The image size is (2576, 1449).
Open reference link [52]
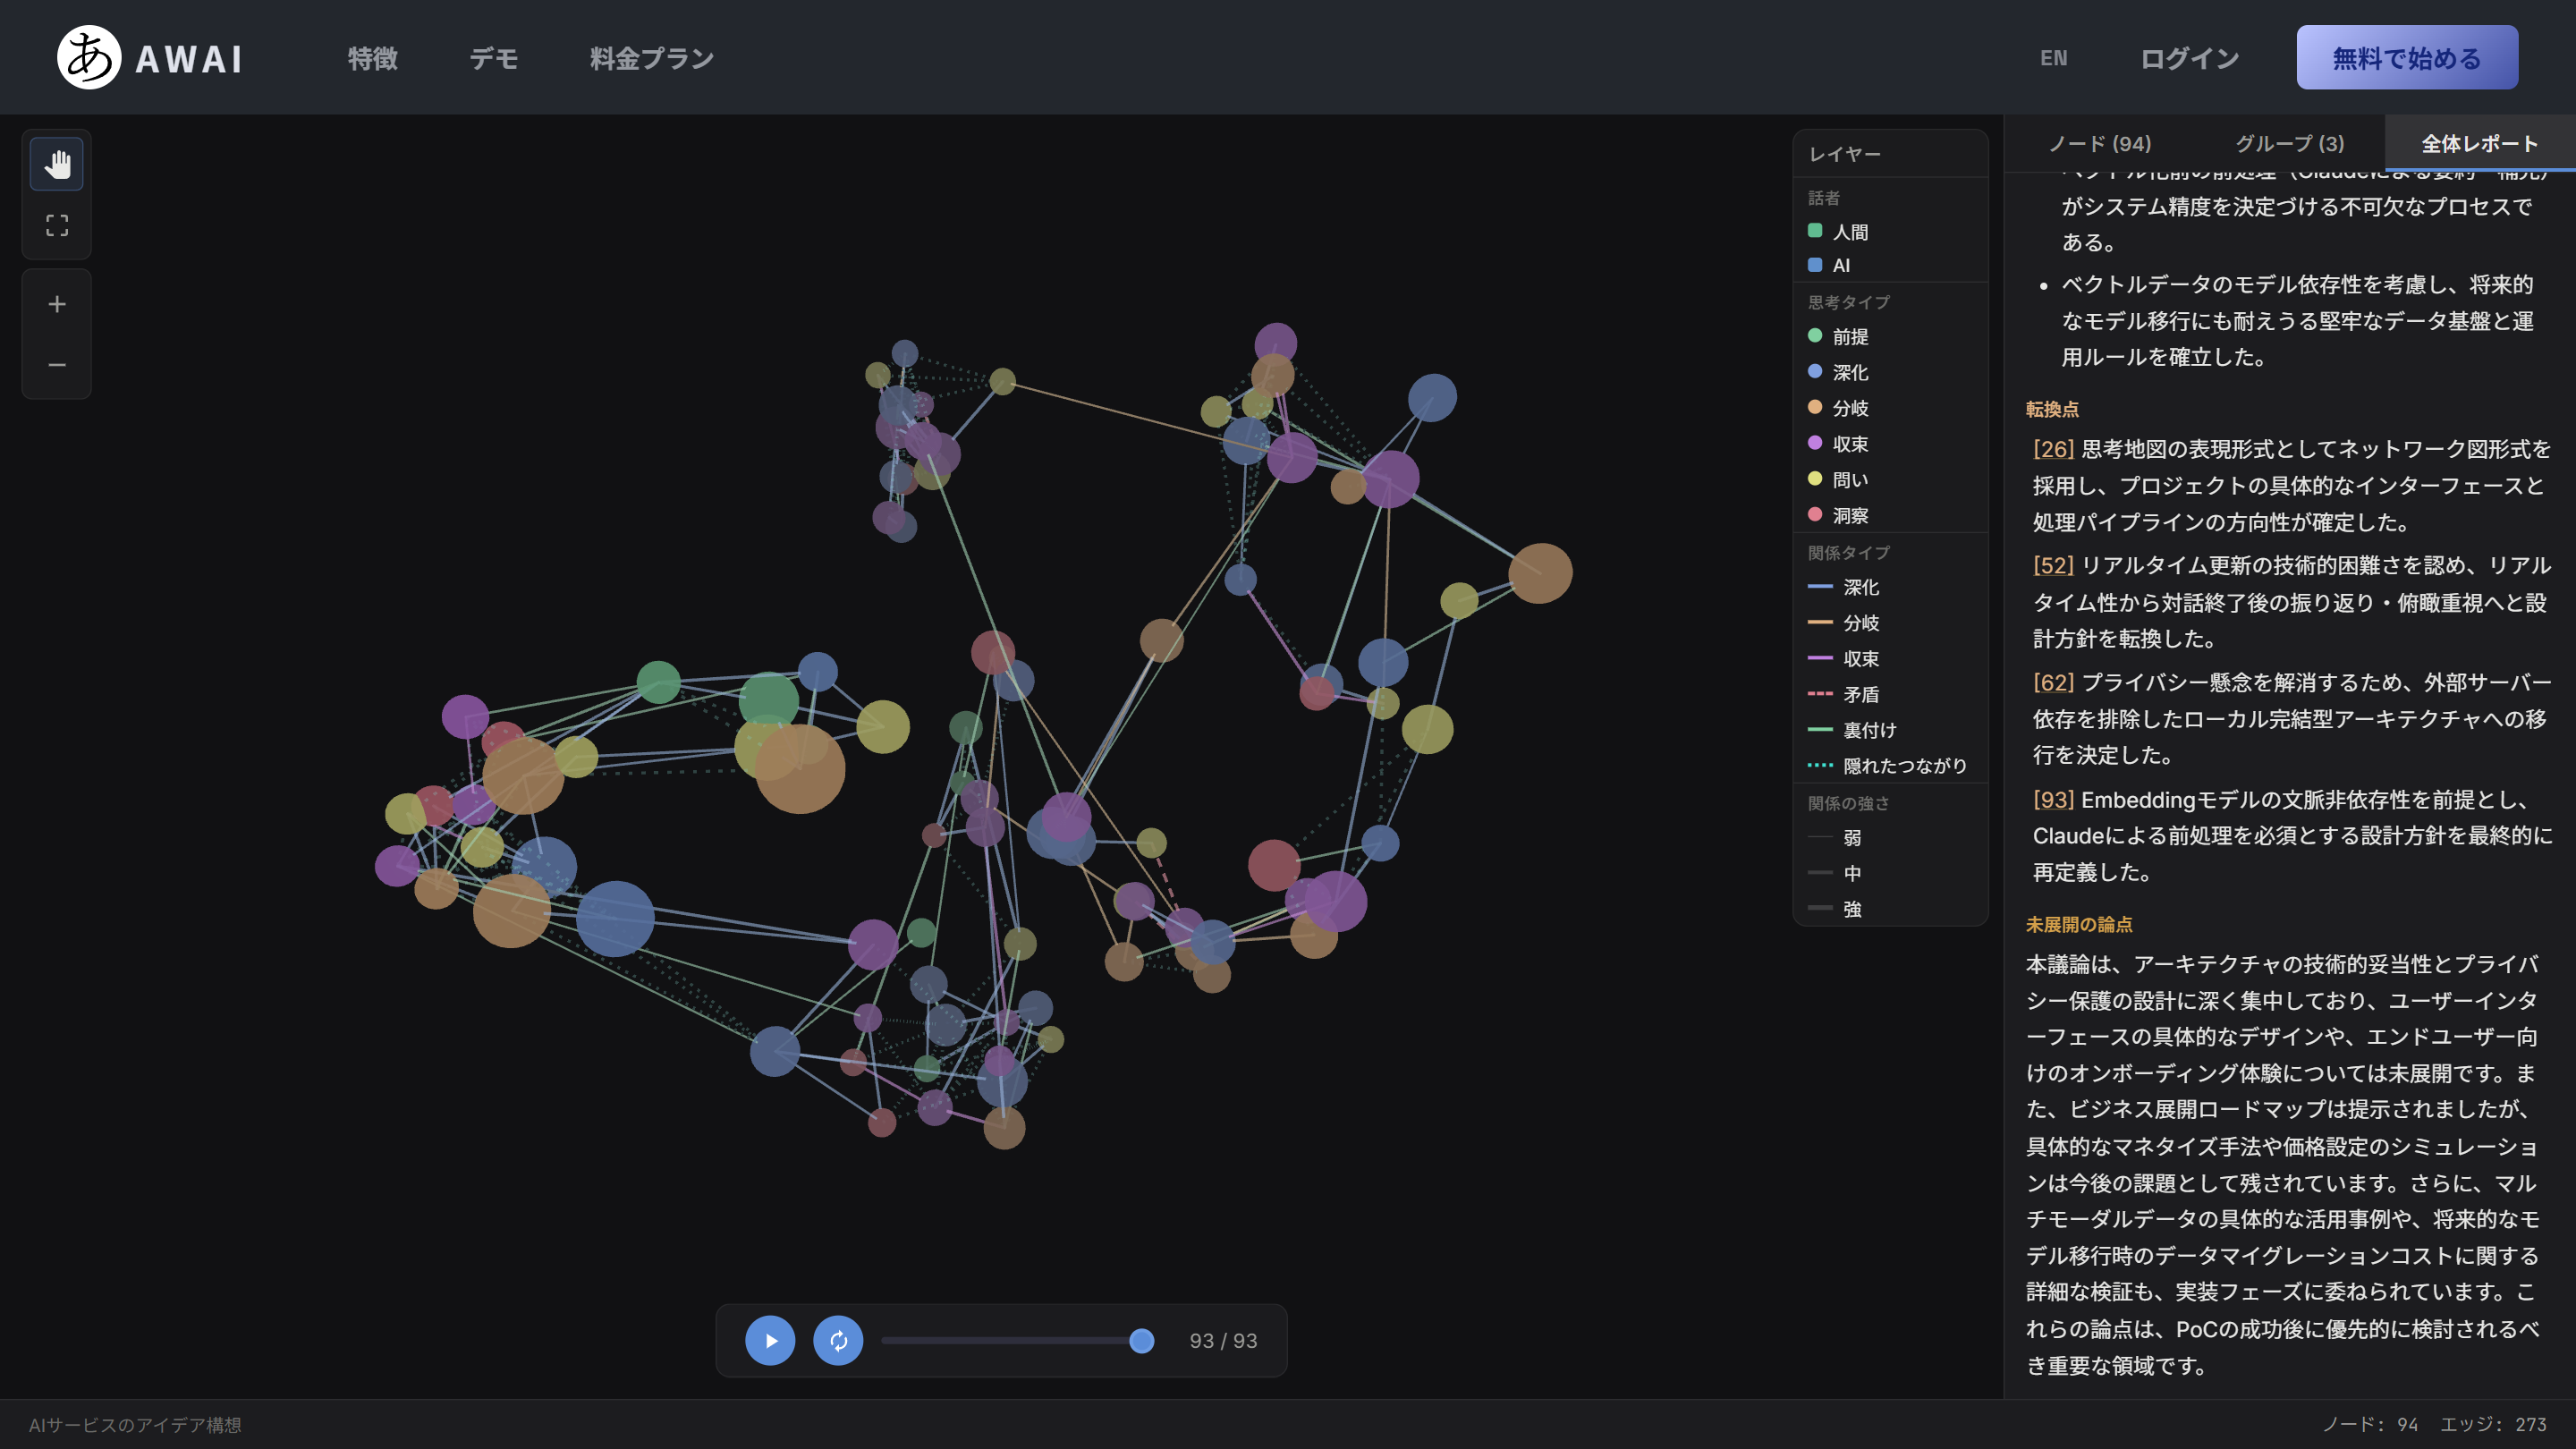point(2052,565)
